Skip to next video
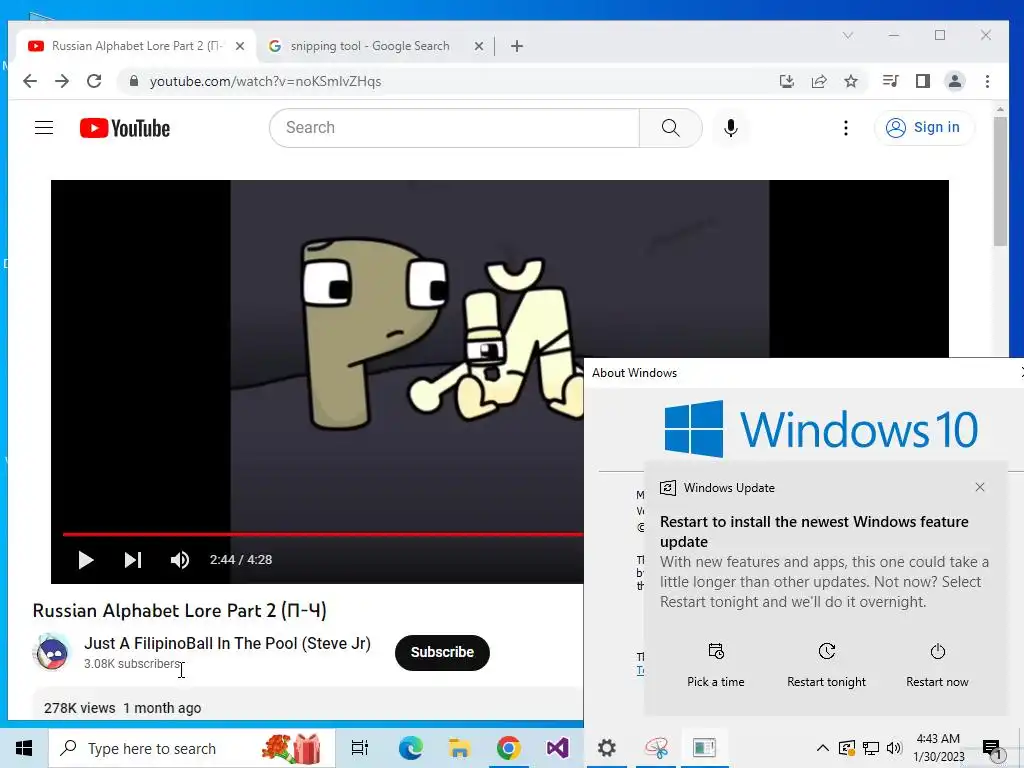1024x768 pixels. click(x=133, y=560)
